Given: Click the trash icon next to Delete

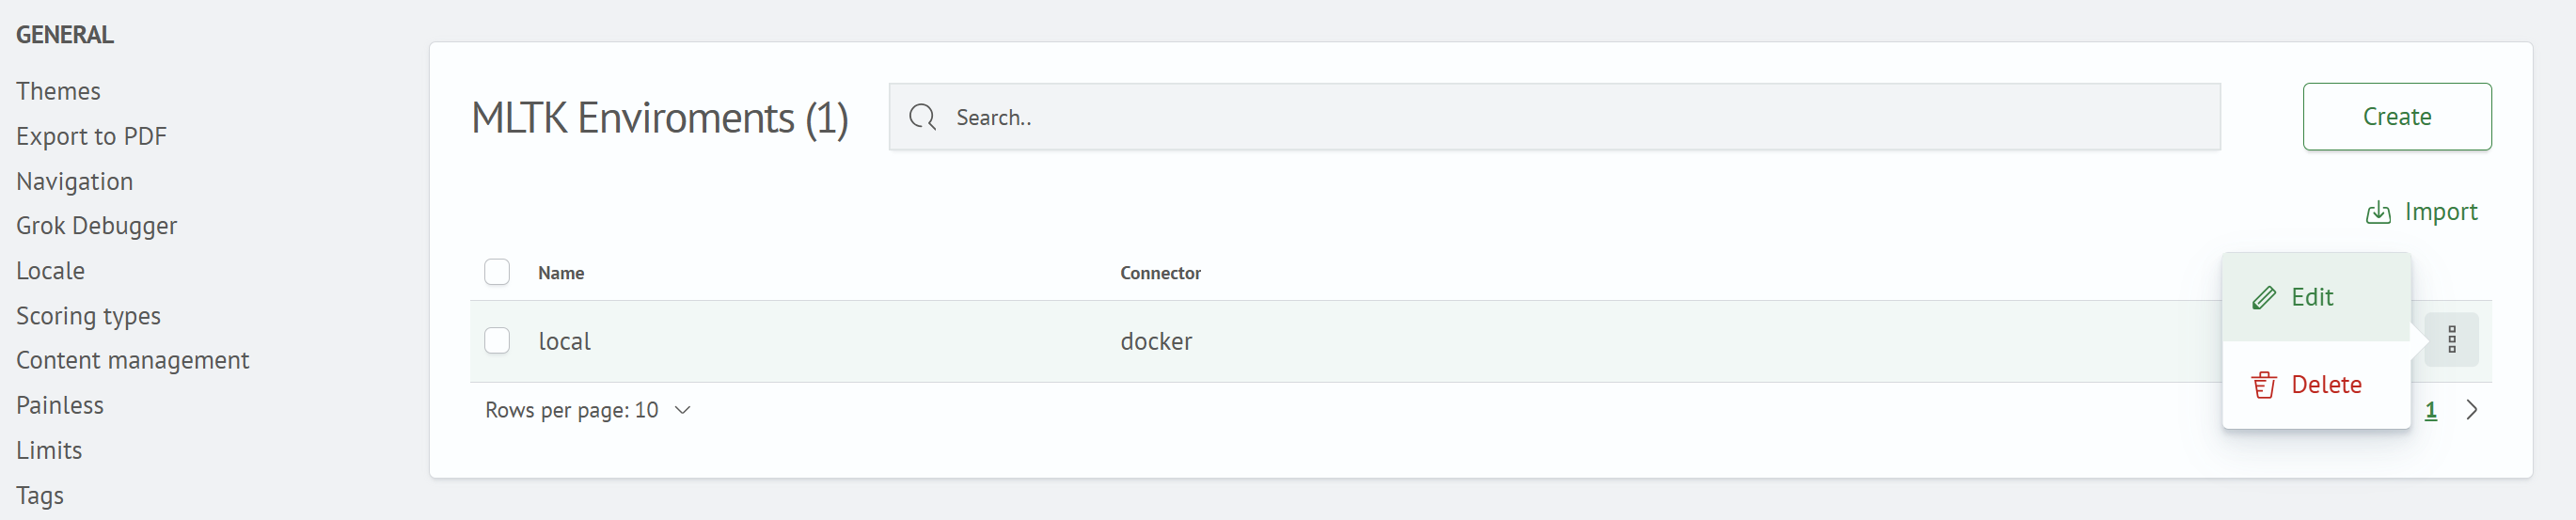Looking at the screenshot, I should coord(2263,385).
